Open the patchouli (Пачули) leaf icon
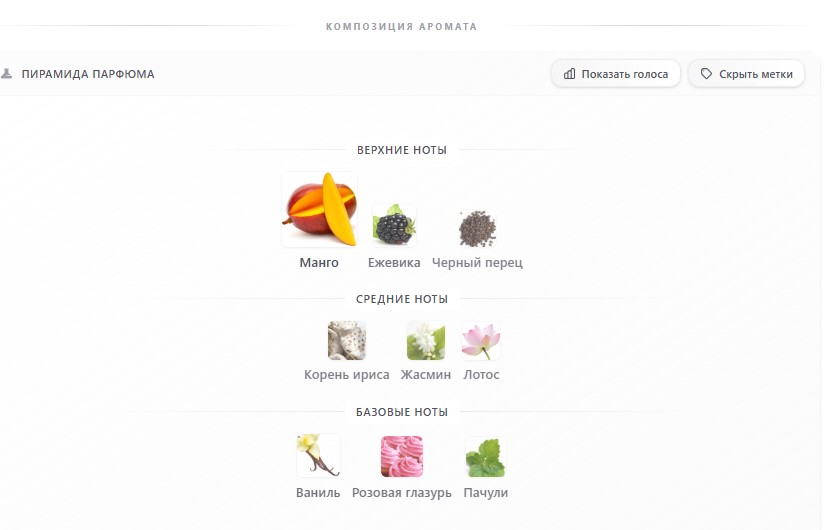Image resolution: width=825 pixels, height=530 pixels. click(485, 457)
